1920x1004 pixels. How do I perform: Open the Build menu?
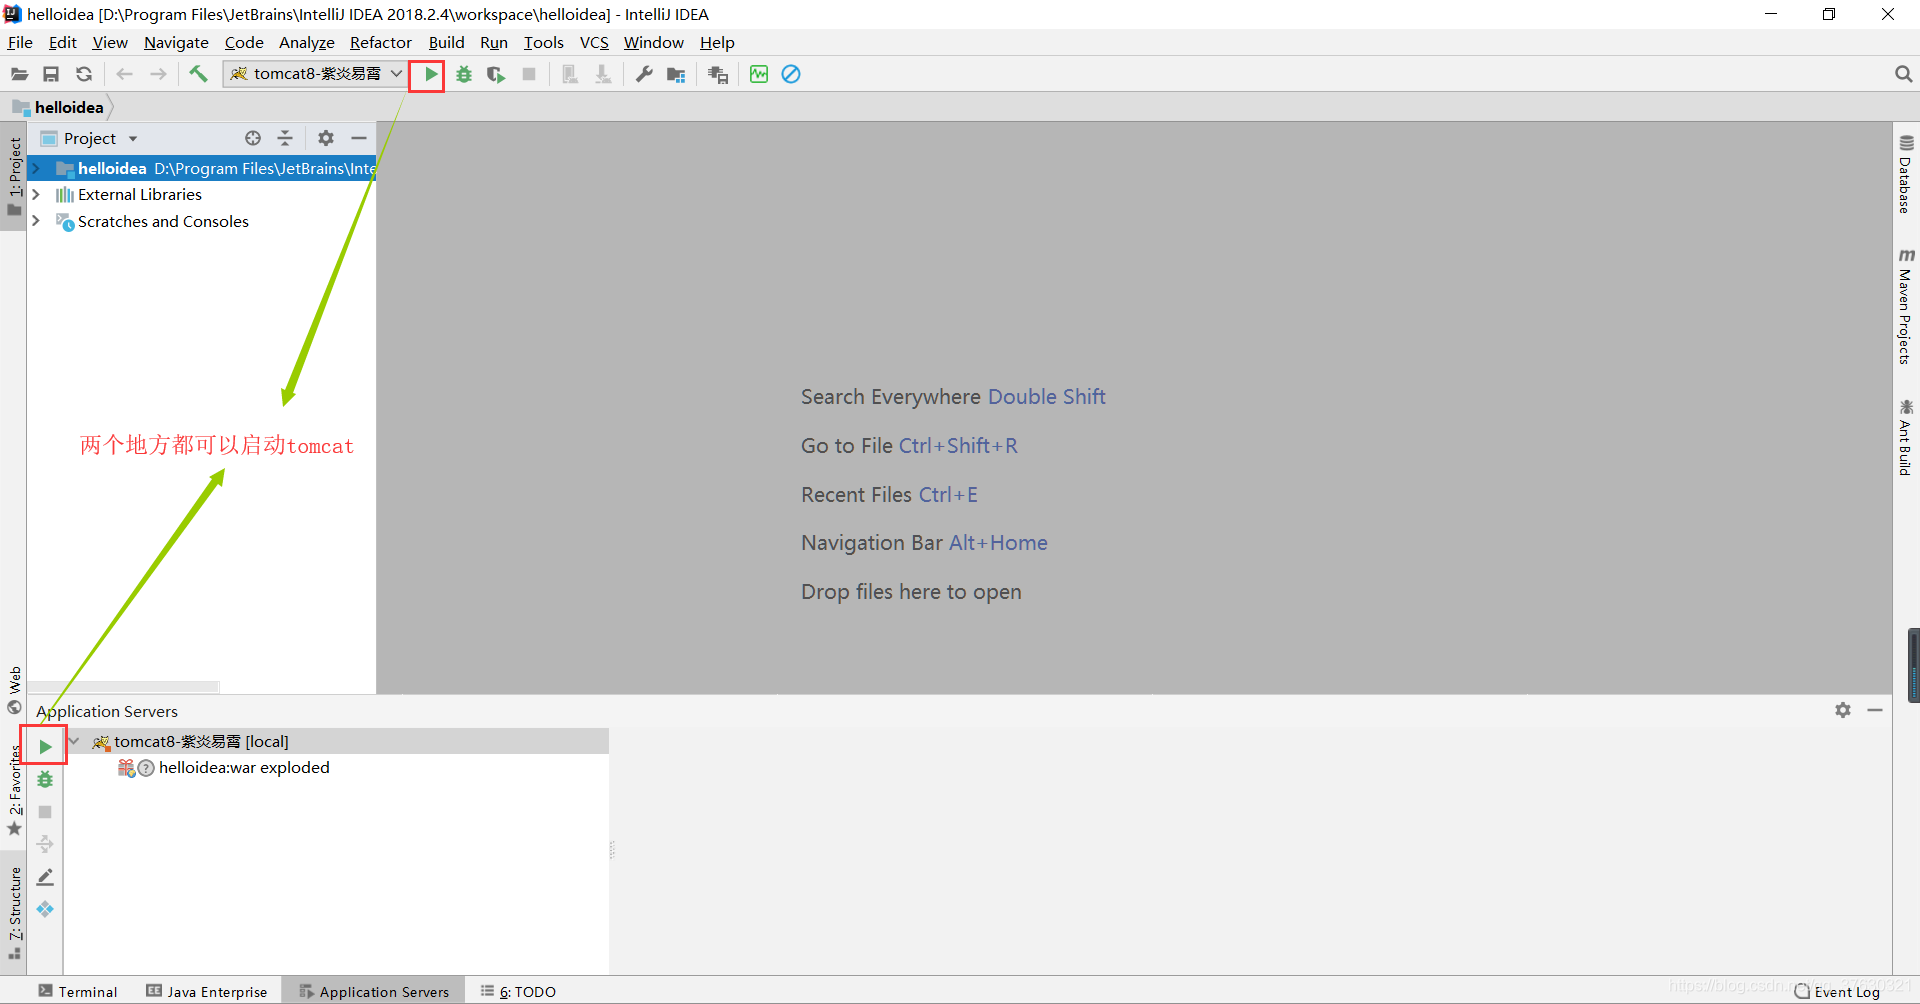(446, 42)
